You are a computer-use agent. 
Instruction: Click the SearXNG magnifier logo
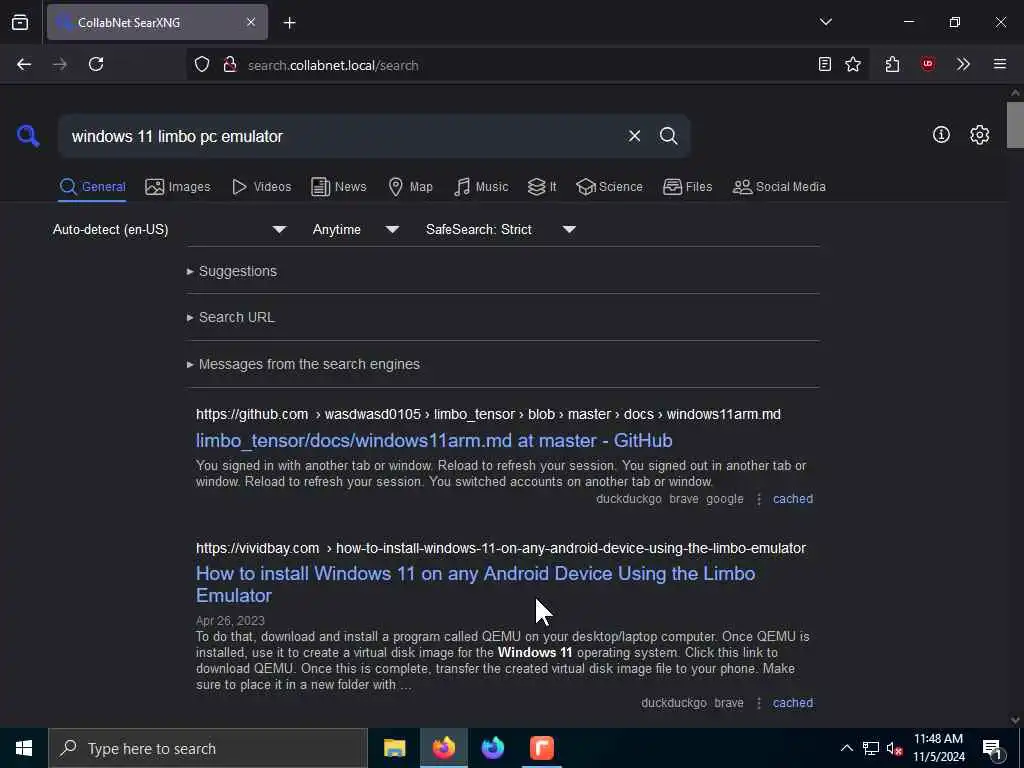(x=28, y=136)
